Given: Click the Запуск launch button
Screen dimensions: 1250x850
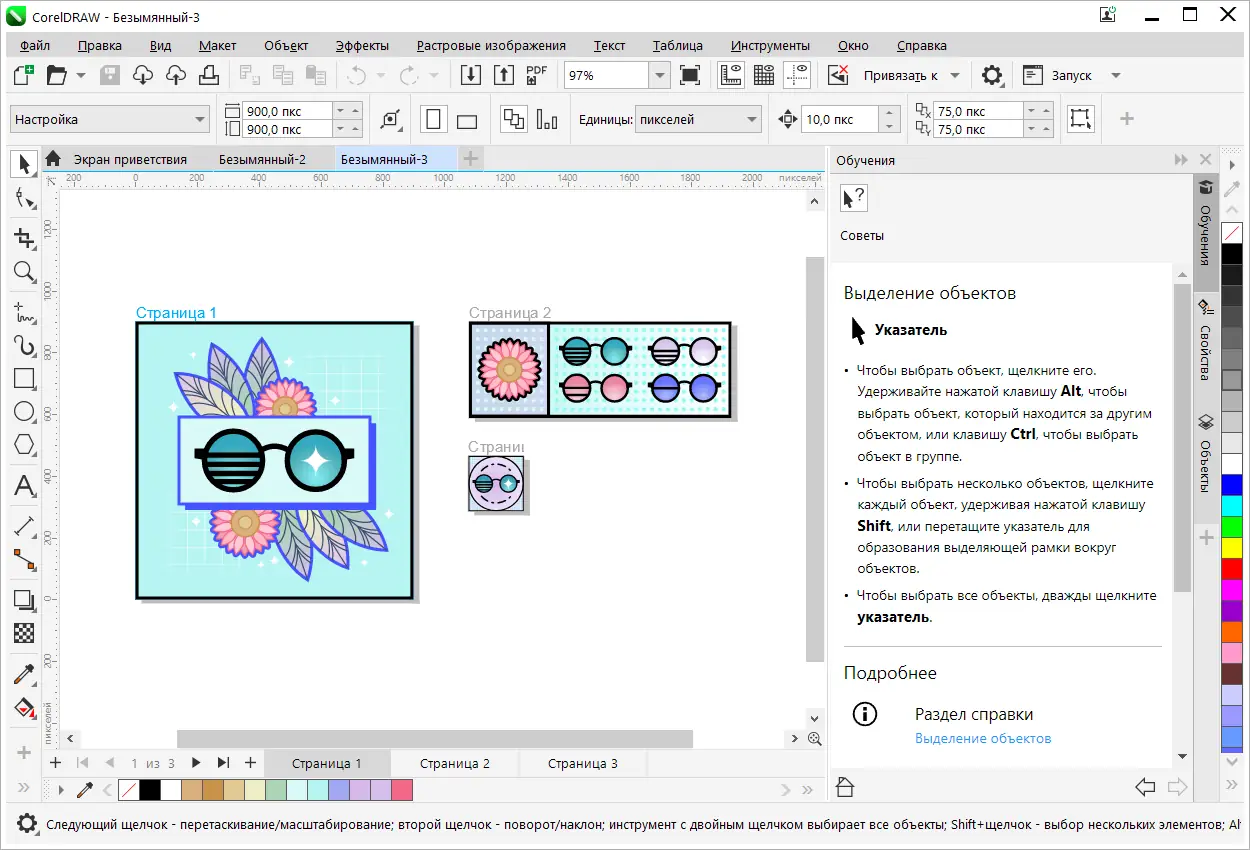Looking at the screenshot, I should [x=1071, y=75].
